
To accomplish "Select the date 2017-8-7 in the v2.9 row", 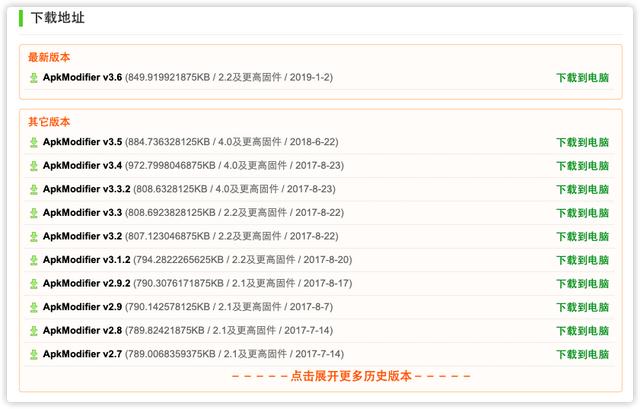I will pyautogui.click(x=310, y=307).
